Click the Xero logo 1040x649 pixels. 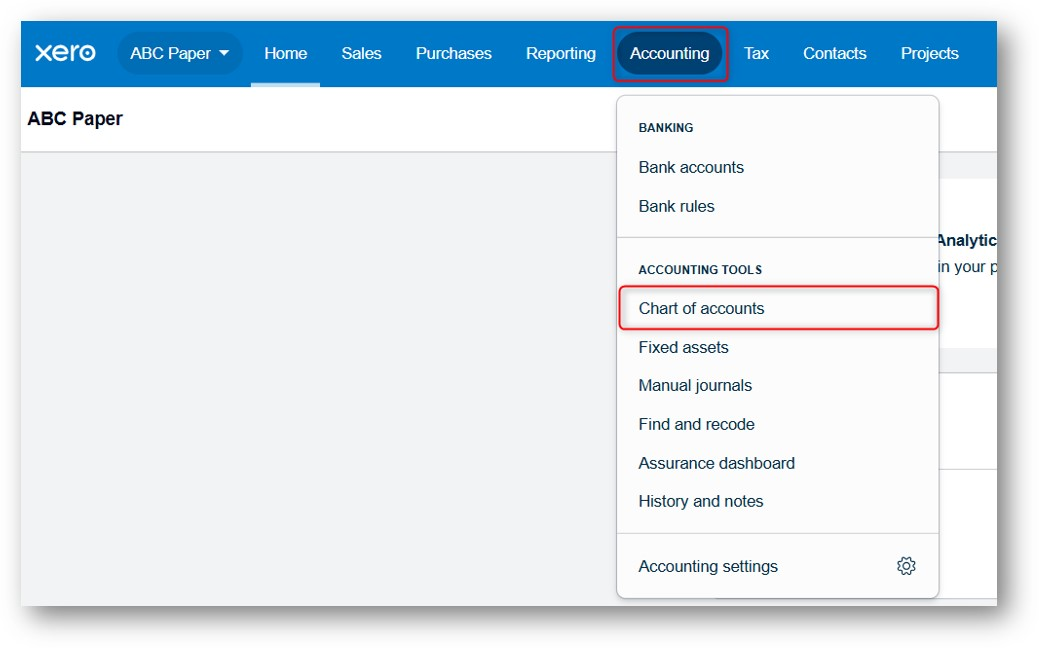(x=65, y=53)
